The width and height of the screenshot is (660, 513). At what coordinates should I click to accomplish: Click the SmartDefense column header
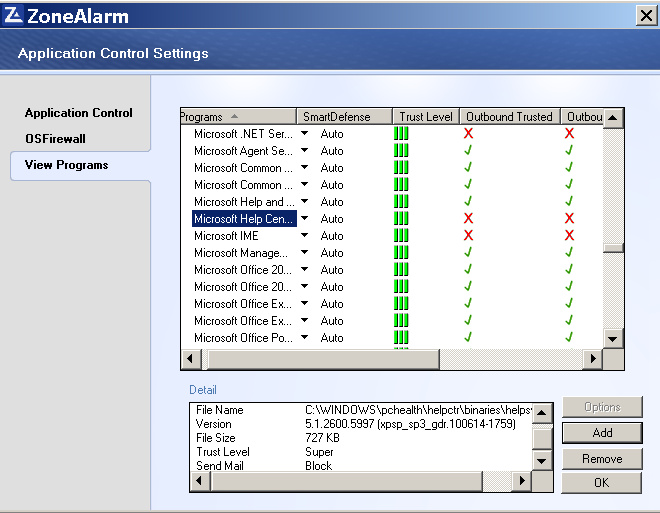tap(344, 117)
